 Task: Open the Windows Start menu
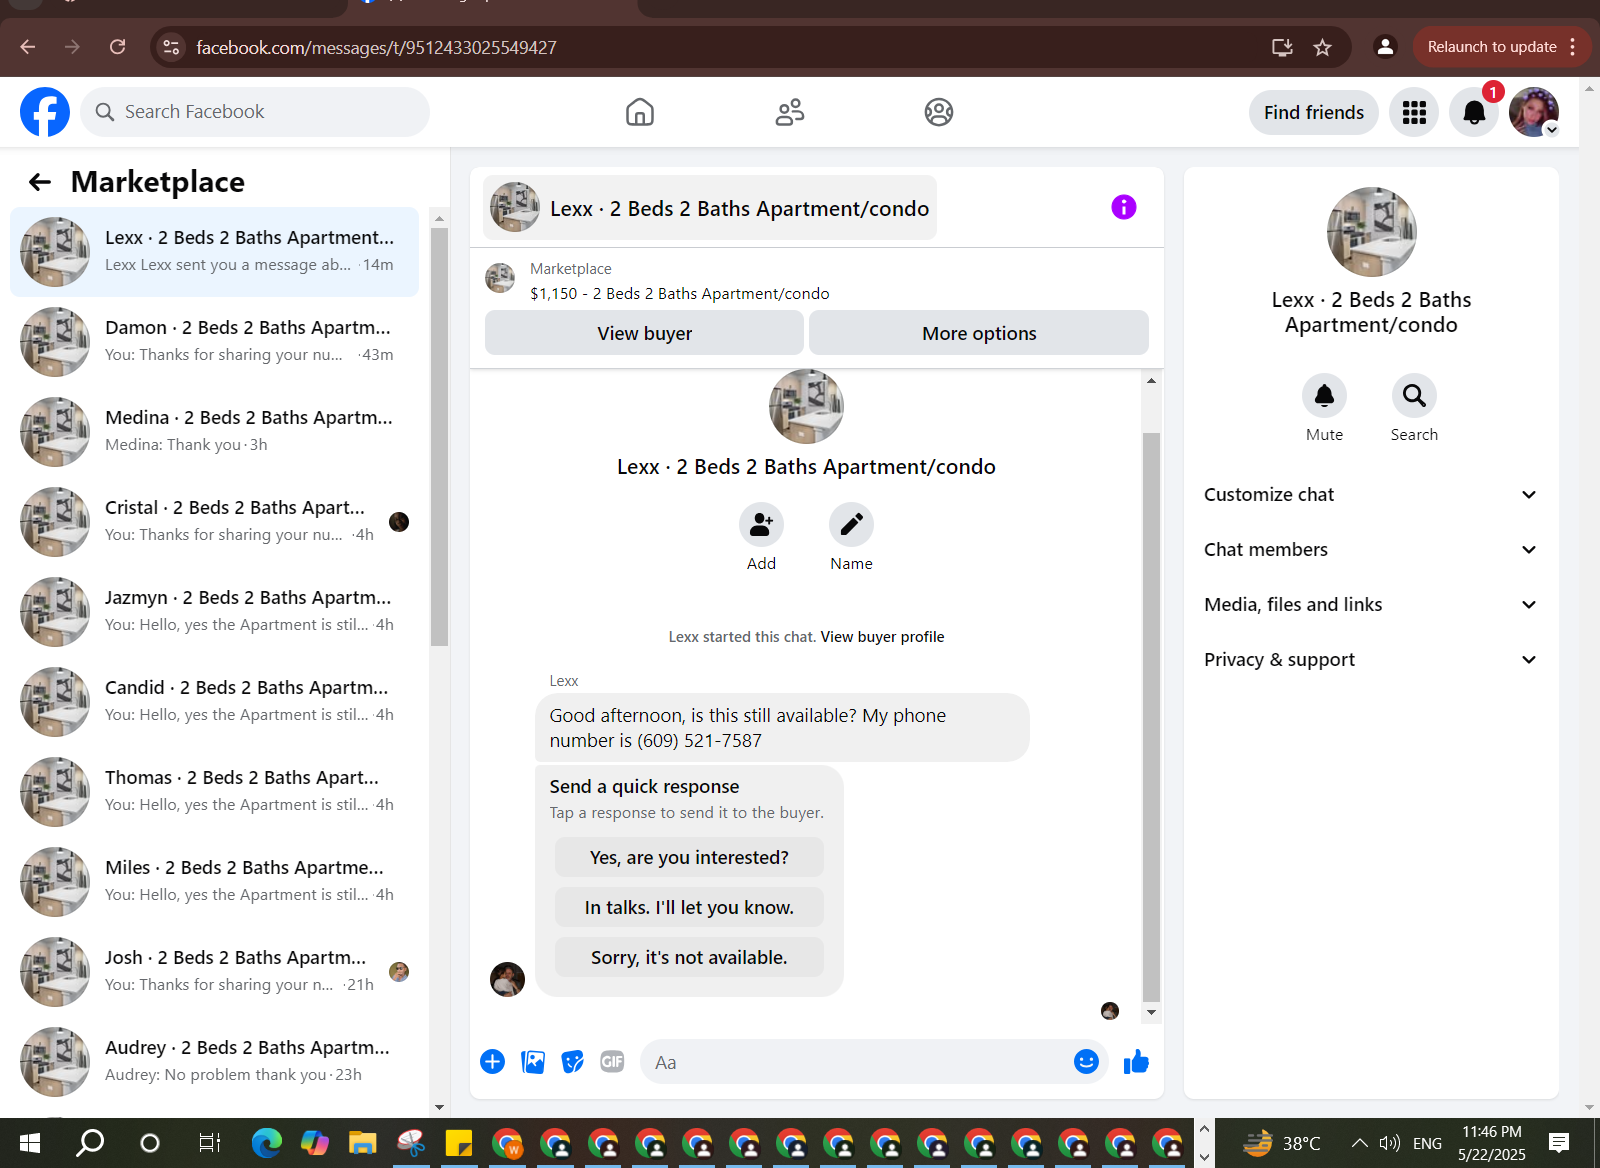click(29, 1143)
